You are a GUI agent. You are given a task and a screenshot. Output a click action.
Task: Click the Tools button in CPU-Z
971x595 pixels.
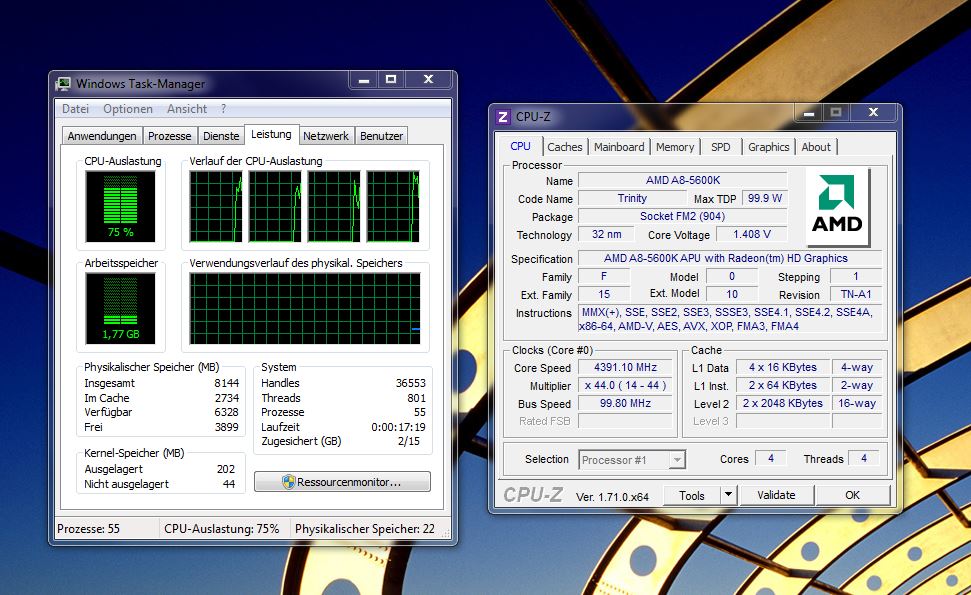(692, 495)
